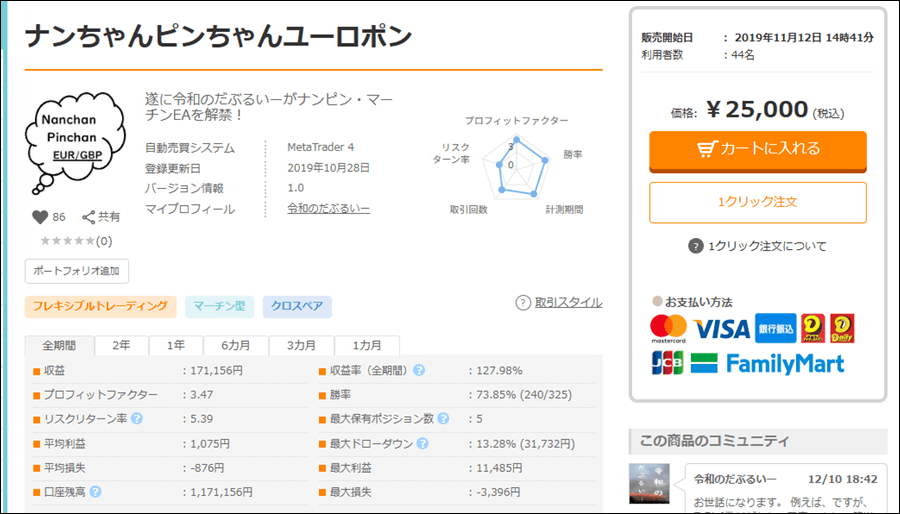Click the star rating row
900x514 pixels.
(x=75, y=241)
